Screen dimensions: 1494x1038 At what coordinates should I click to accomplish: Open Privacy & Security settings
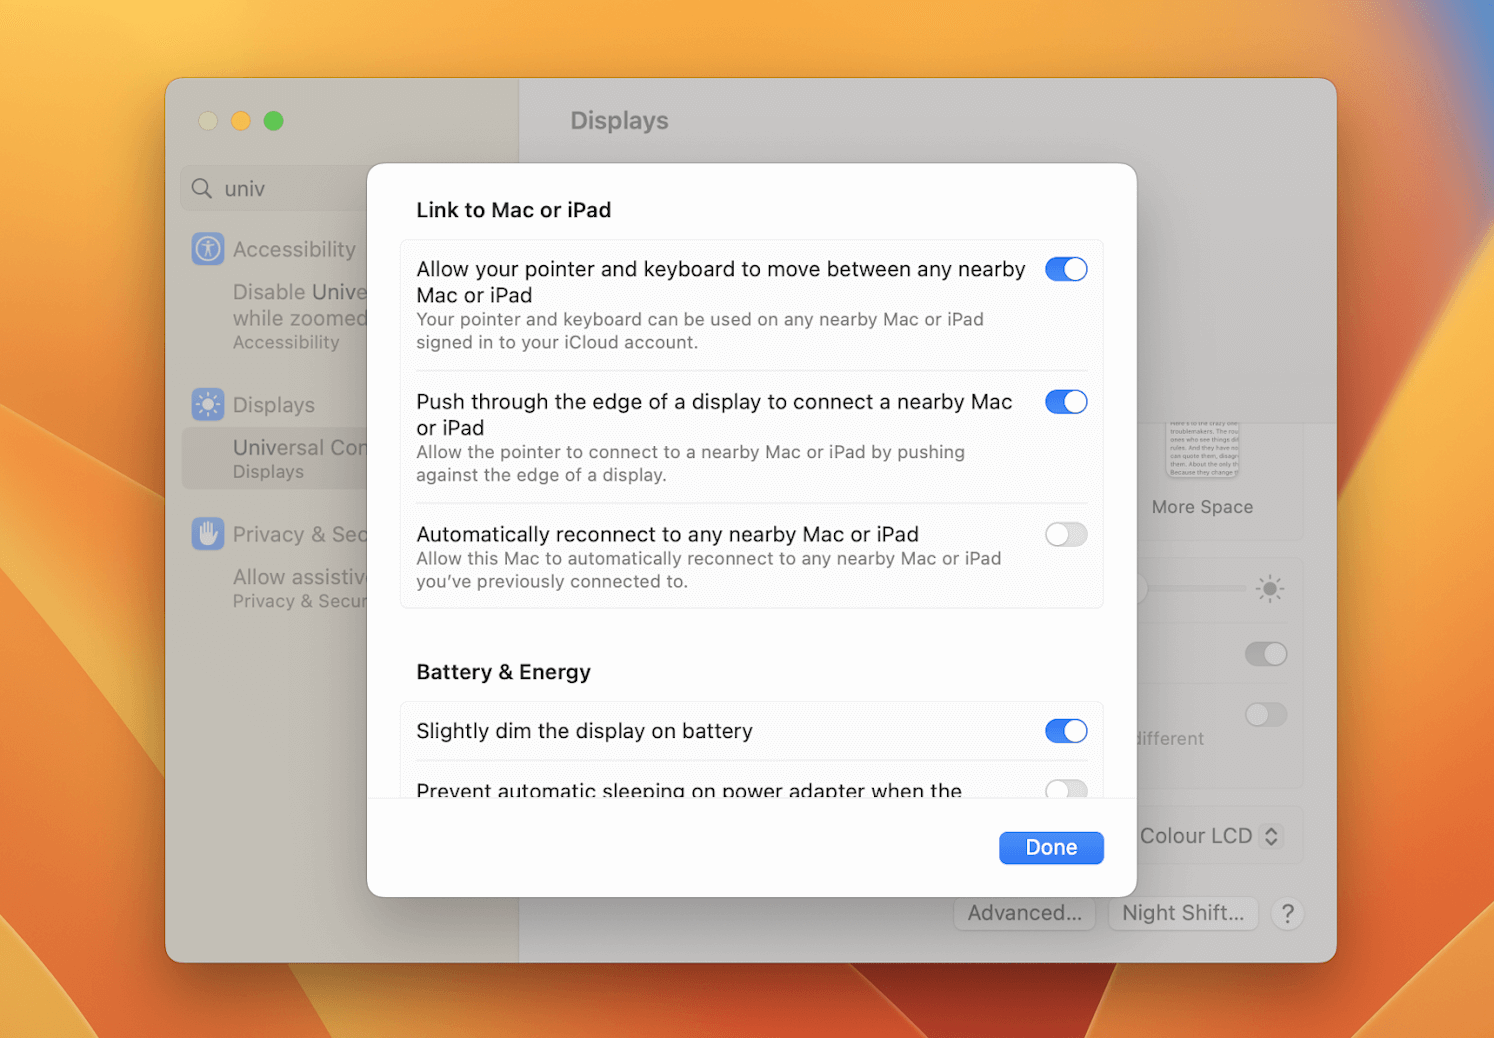293,534
